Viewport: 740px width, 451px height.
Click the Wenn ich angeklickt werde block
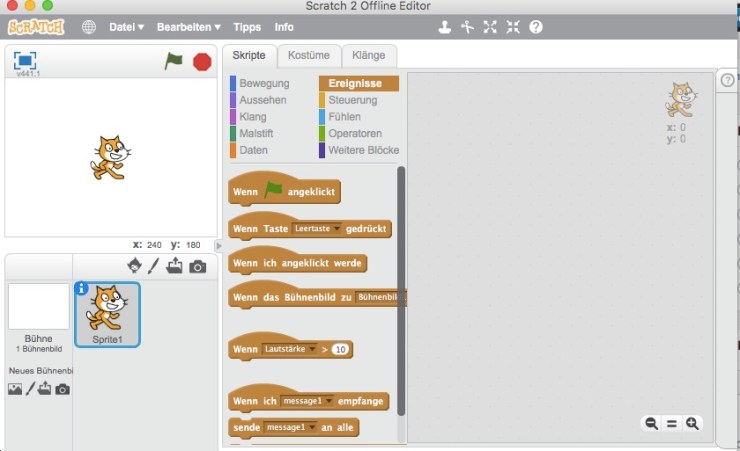pyautogui.click(x=297, y=261)
